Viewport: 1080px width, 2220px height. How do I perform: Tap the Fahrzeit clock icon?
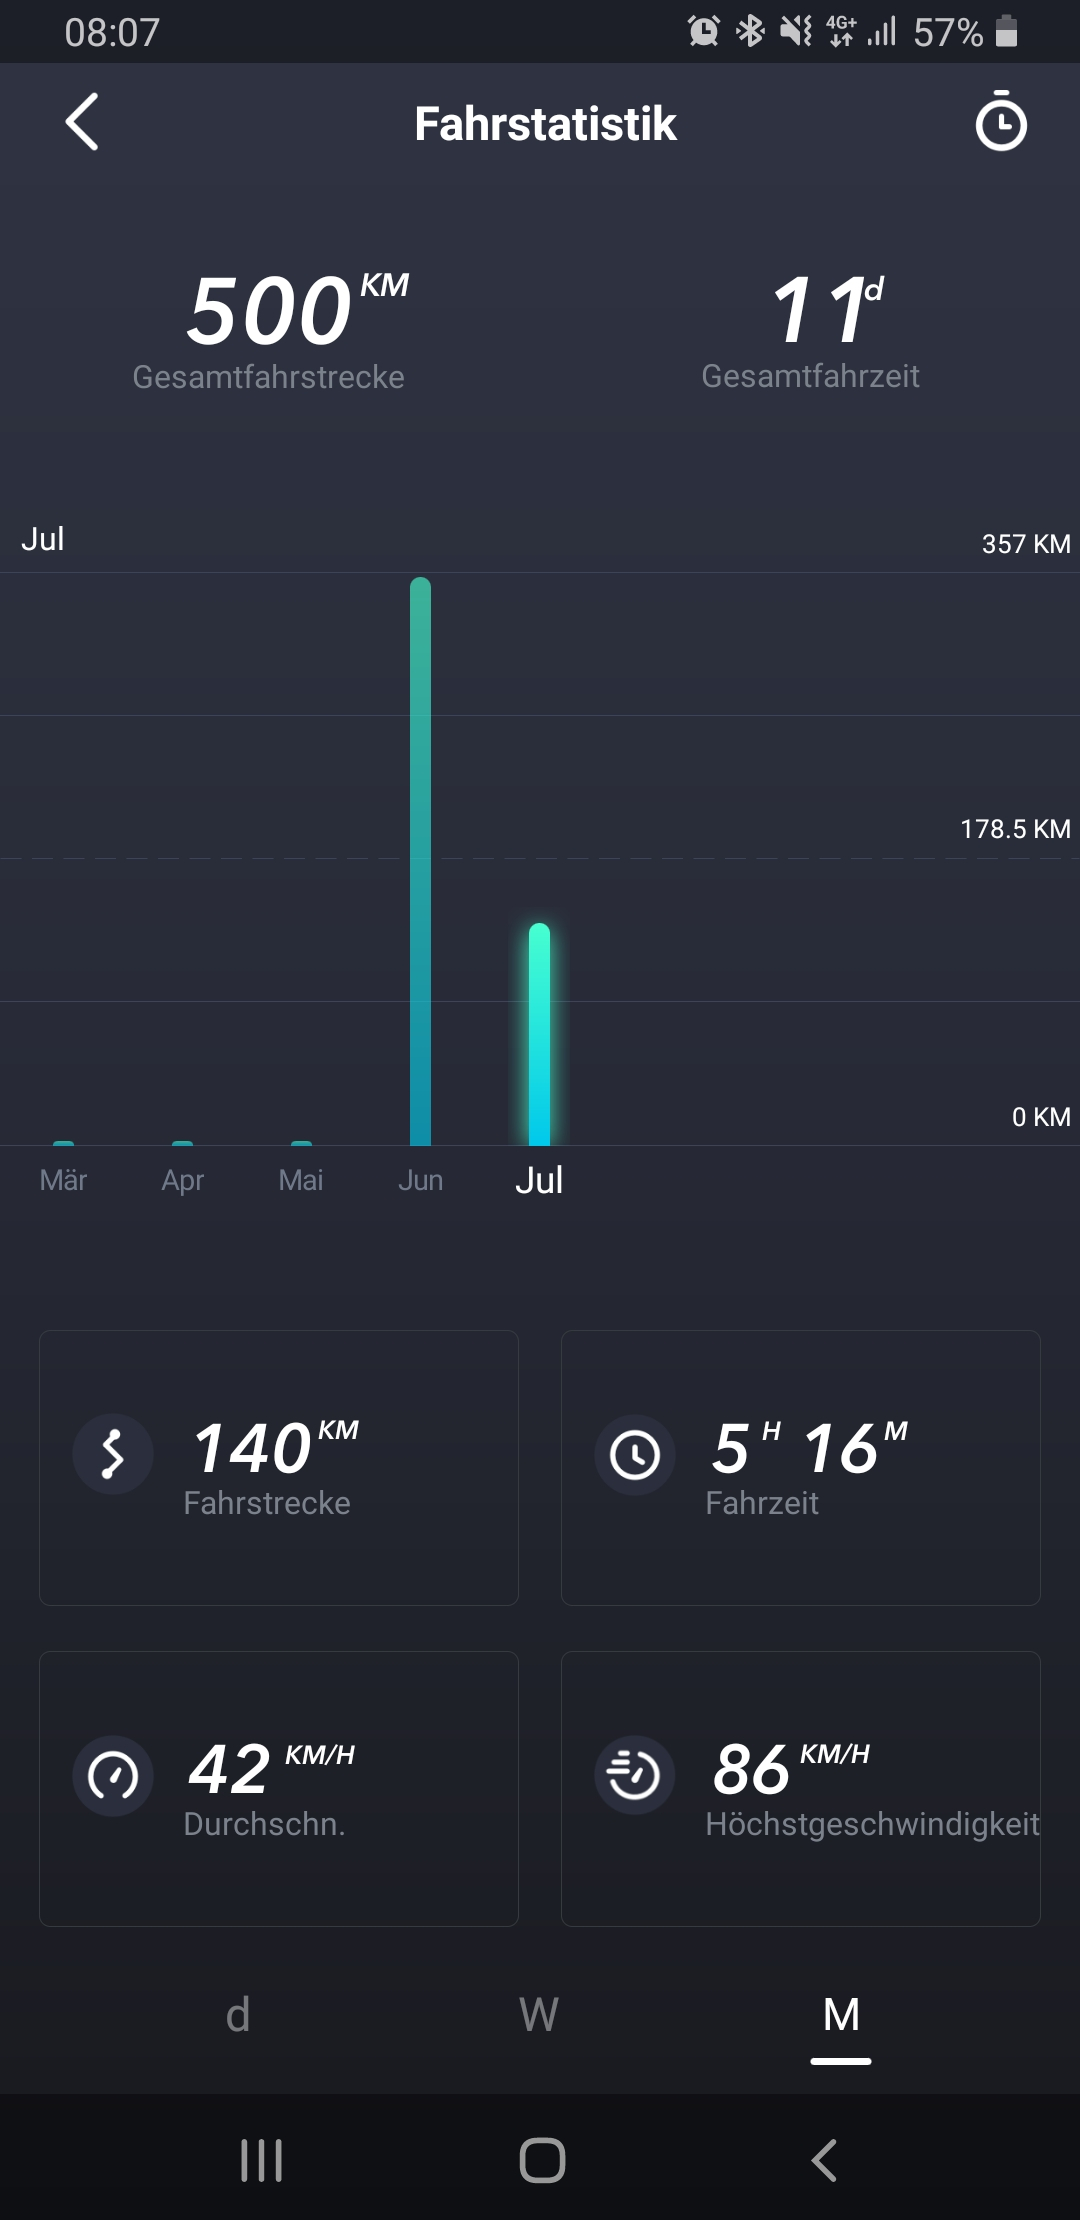(635, 1454)
